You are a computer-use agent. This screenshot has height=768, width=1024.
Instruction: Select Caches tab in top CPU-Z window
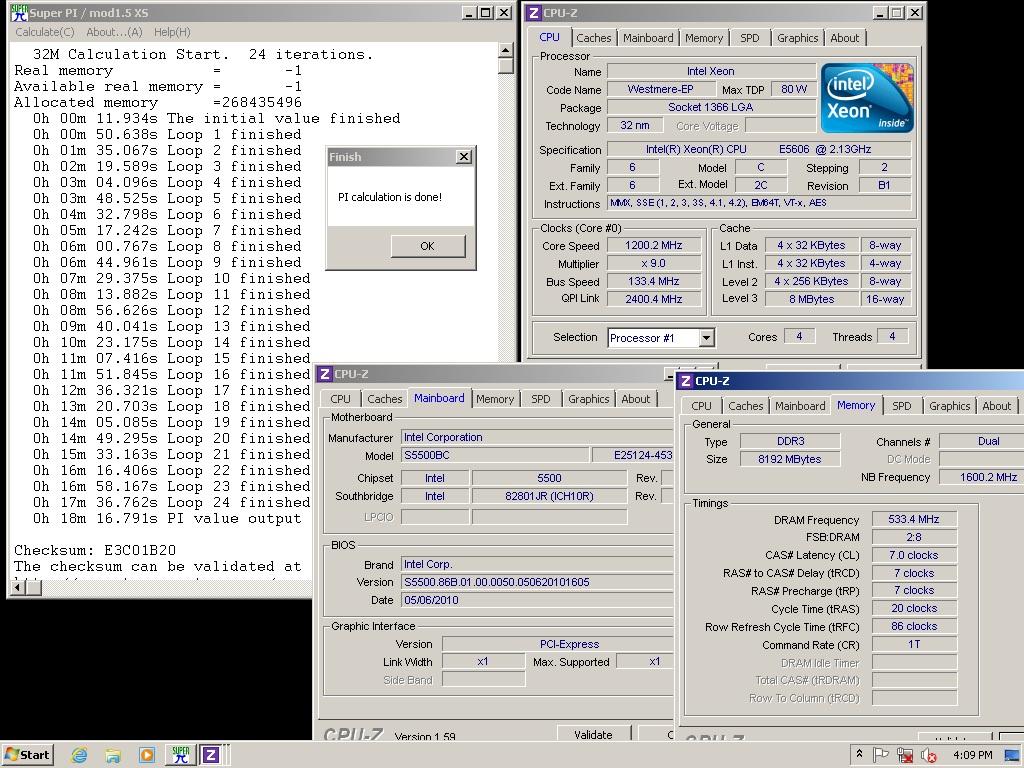pyautogui.click(x=594, y=38)
